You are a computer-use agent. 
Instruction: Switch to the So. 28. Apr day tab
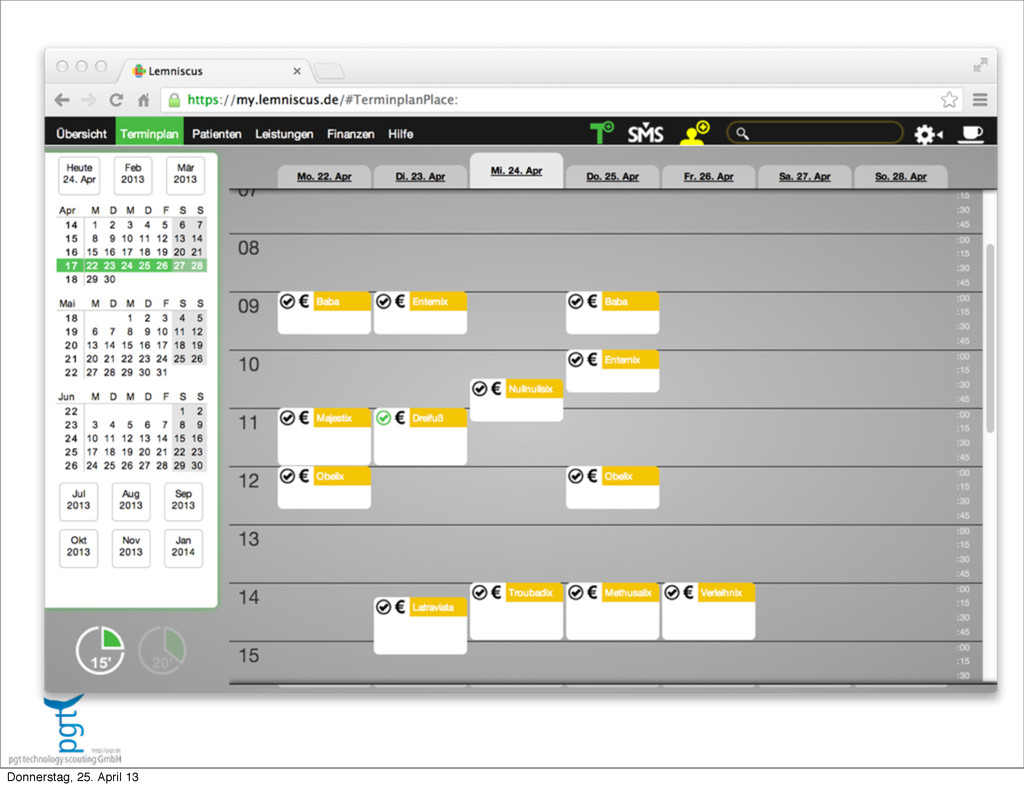pos(901,176)
